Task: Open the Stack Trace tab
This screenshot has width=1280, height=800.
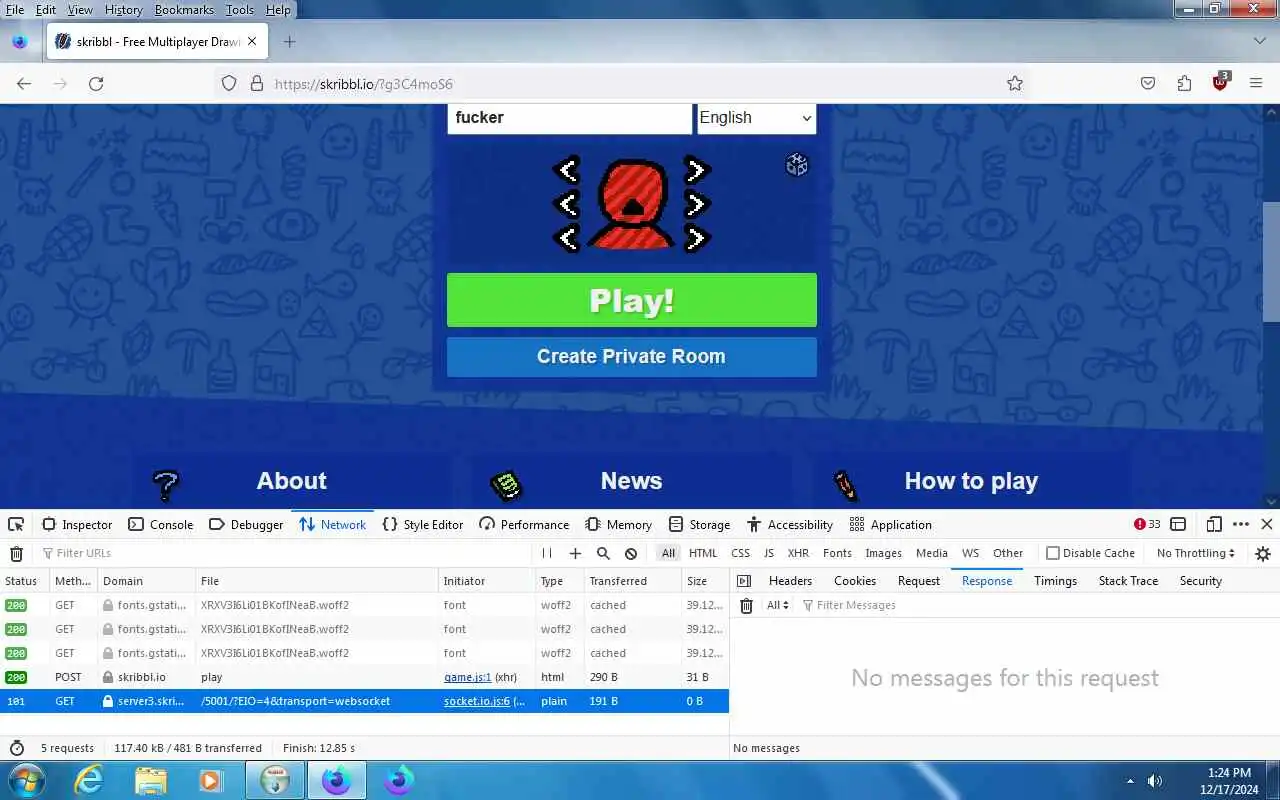Action: pos(1128,581)
